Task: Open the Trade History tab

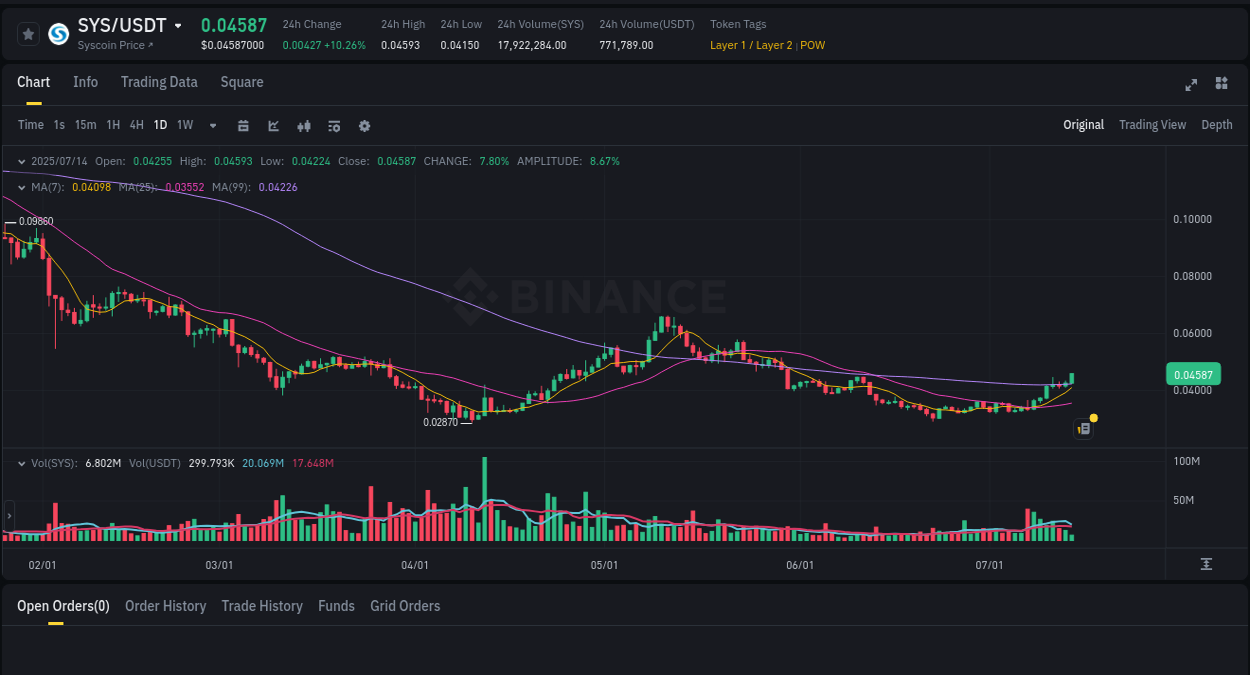Action: tap(262, 606)
